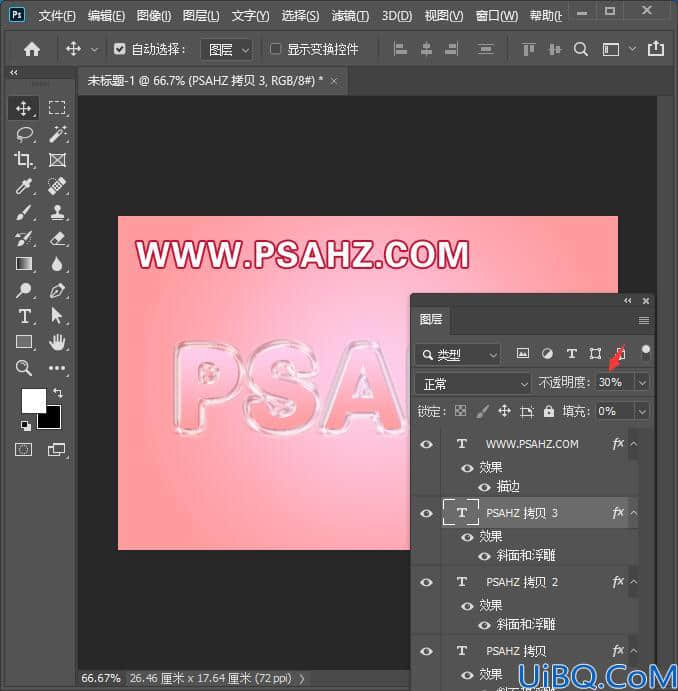Click the lock all padlock button
The height and width of the screenshot is (691, 678).
click(548, 411)
